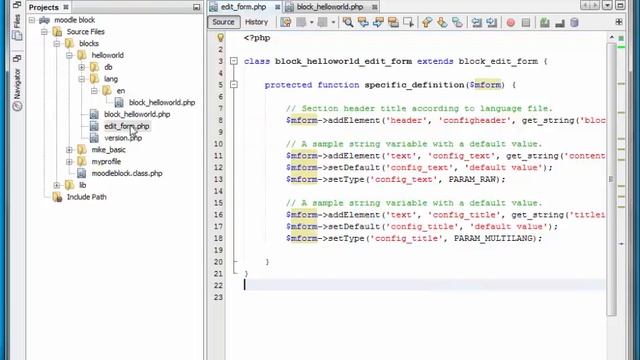The image size is (640, 360).
Task: Click the editor split icon at toolbar right
Action: [619, 22]
